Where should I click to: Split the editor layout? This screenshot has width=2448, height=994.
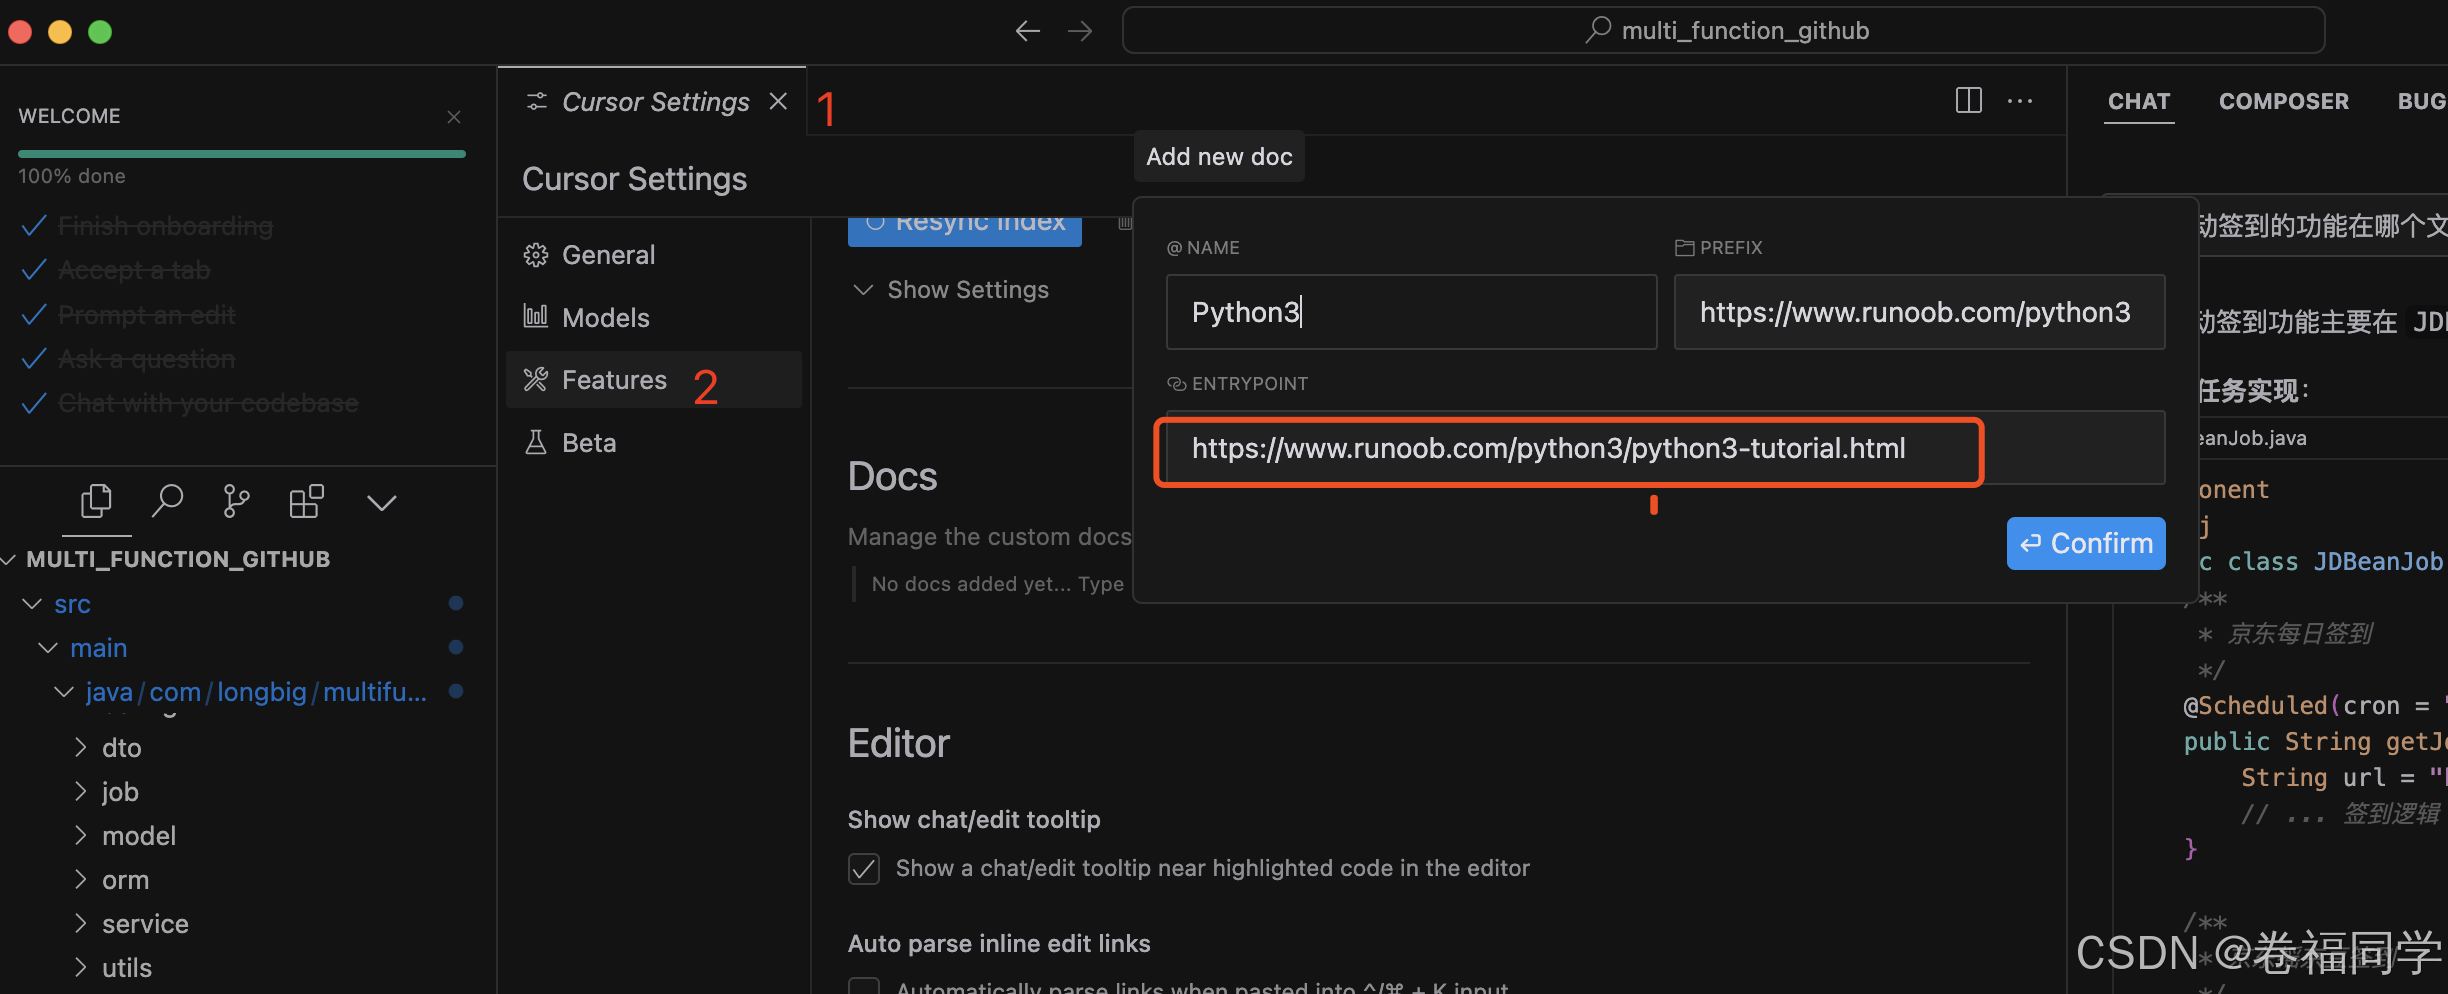coord(1969,101)
